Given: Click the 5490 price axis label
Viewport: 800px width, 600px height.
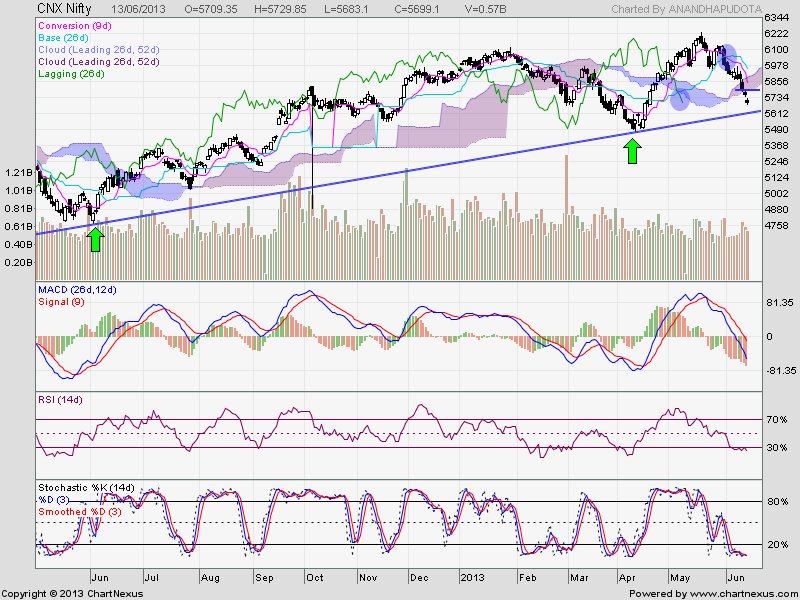Looking at the screenshot, I should tap(776, 129).
